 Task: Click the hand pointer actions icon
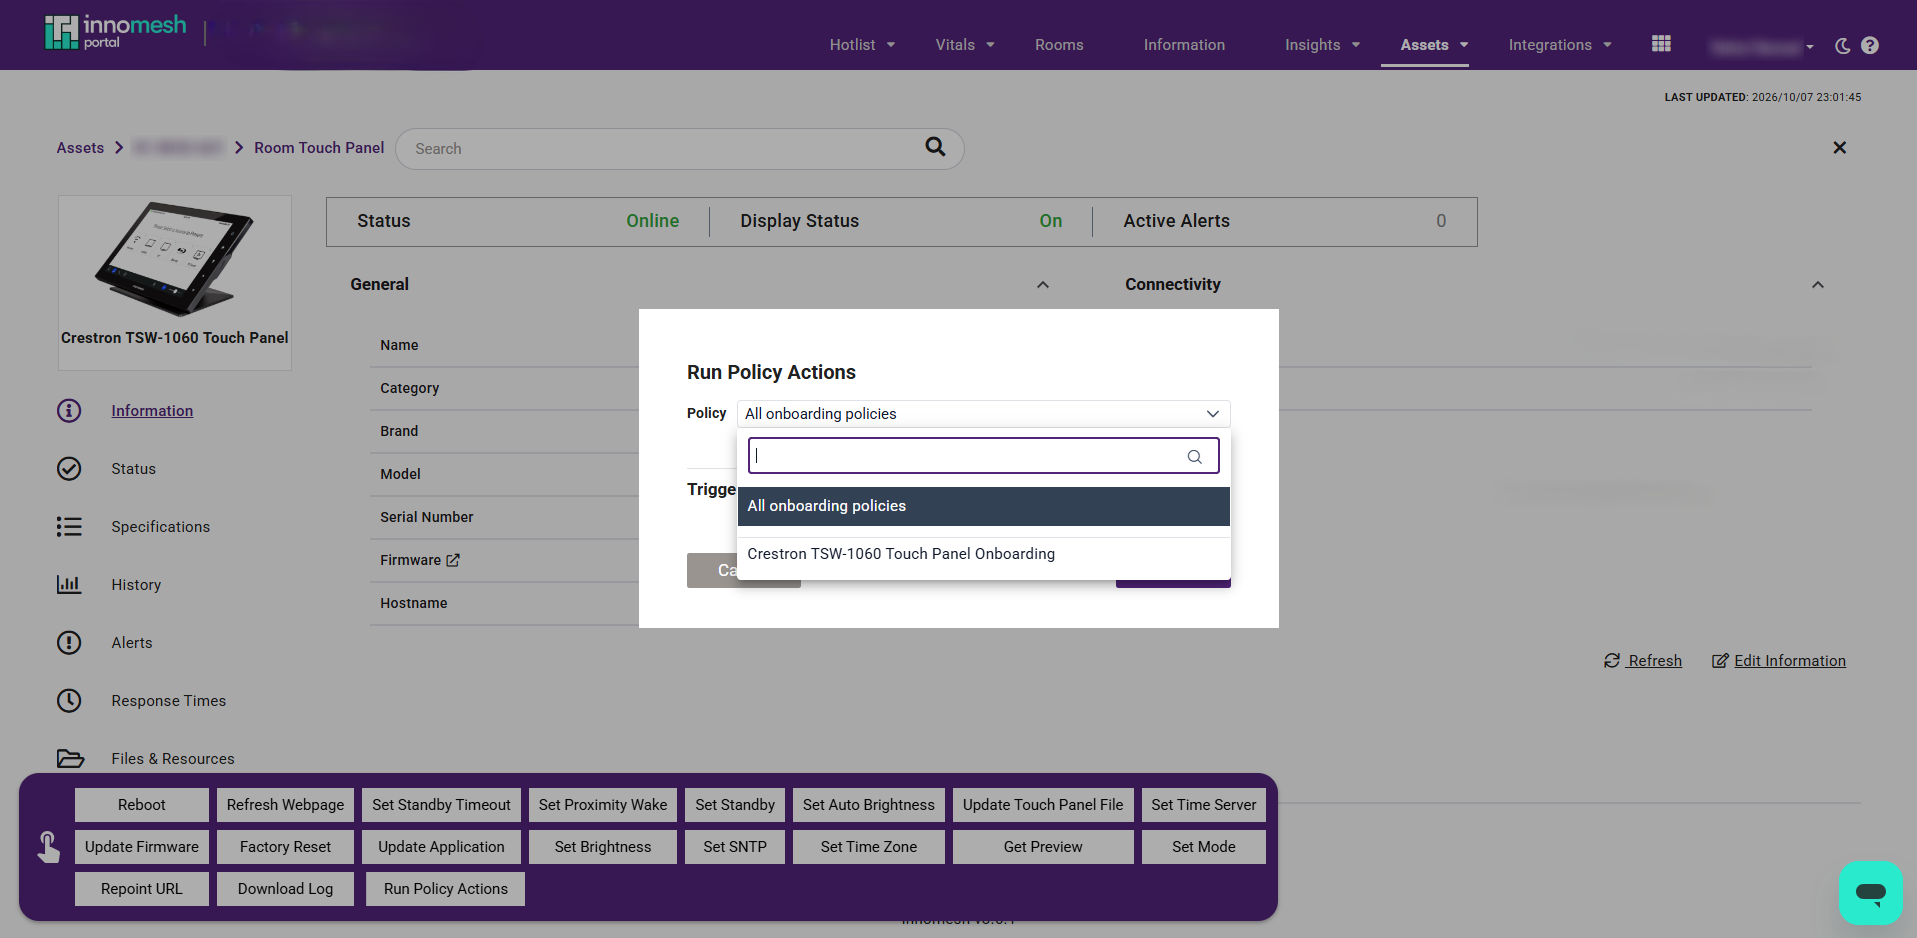pyautogui.click(x=48, y=847)
